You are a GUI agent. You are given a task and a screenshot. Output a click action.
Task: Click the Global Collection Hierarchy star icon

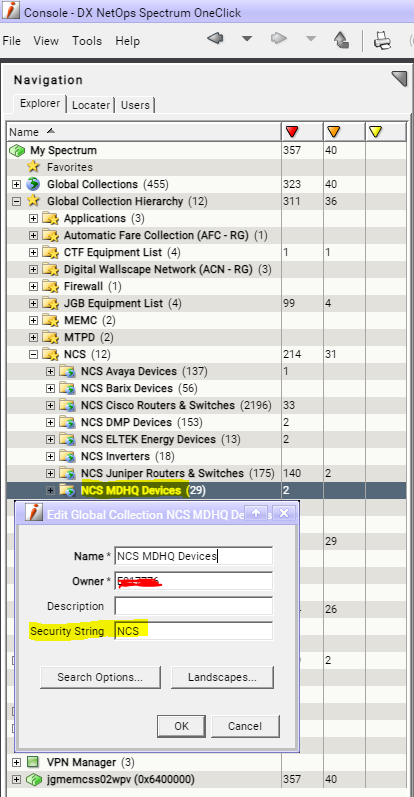pos(33,201)
